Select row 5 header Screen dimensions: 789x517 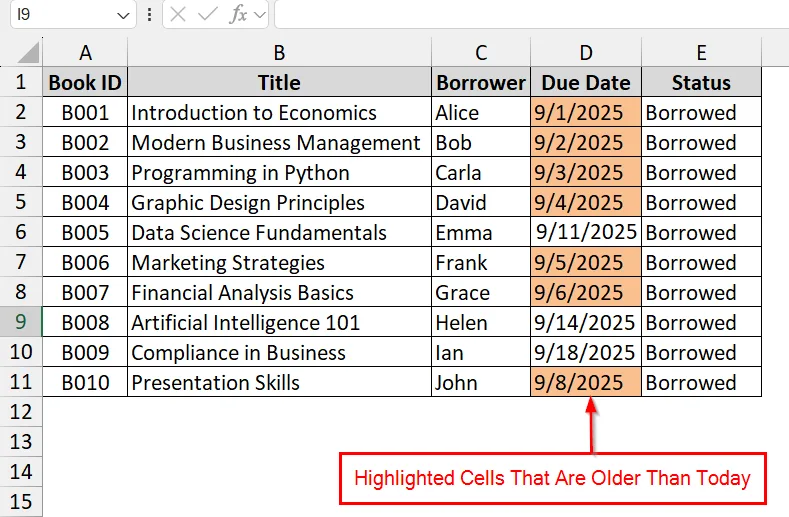click(21, 202)
